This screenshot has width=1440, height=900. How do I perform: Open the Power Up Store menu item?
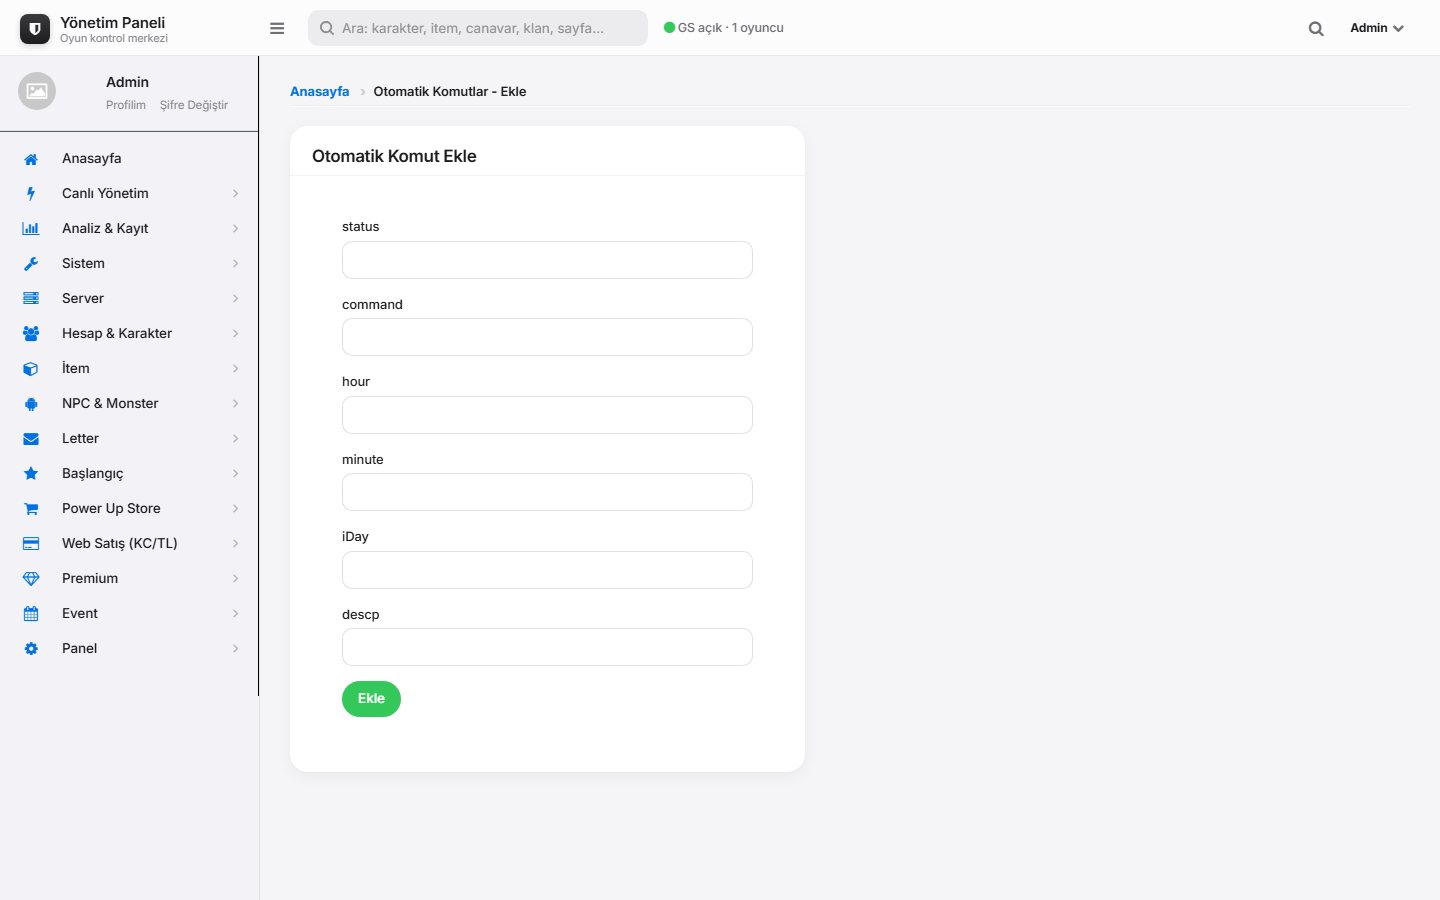point(129,509)
